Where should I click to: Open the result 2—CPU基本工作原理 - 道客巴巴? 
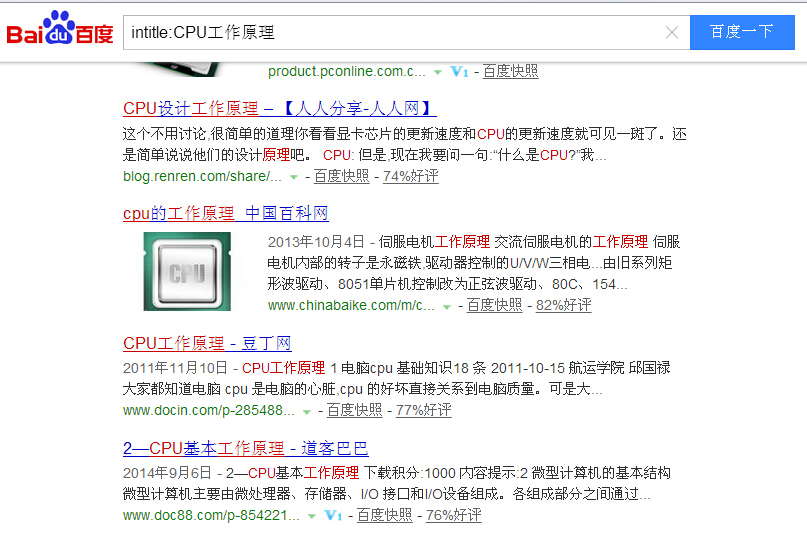point(245,448)
